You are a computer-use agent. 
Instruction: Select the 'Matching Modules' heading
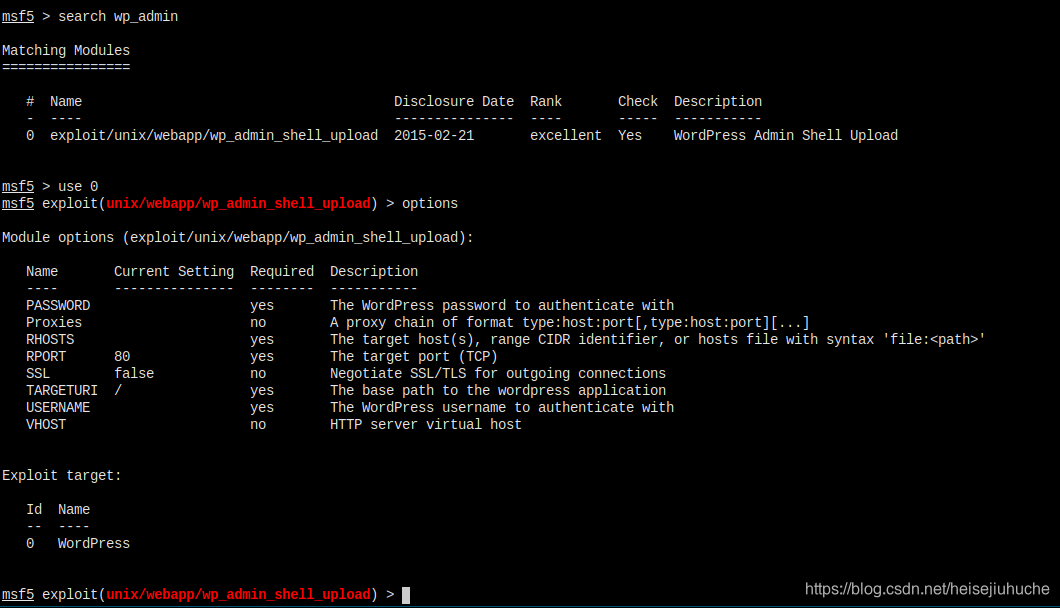coord(66,51)
